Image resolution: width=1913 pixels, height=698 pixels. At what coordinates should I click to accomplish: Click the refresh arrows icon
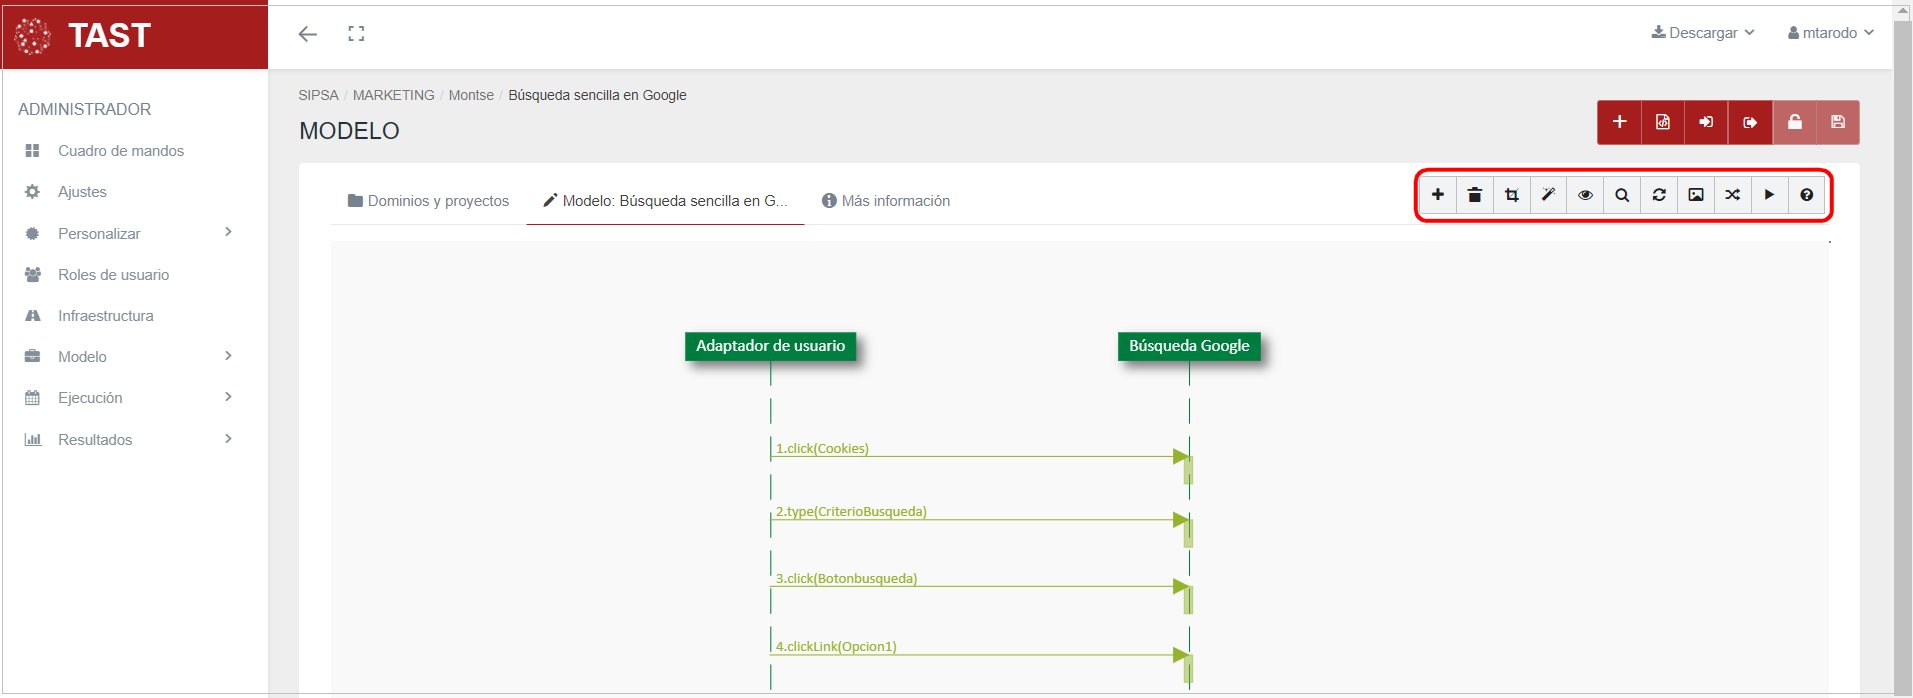tap(1659, 195)
